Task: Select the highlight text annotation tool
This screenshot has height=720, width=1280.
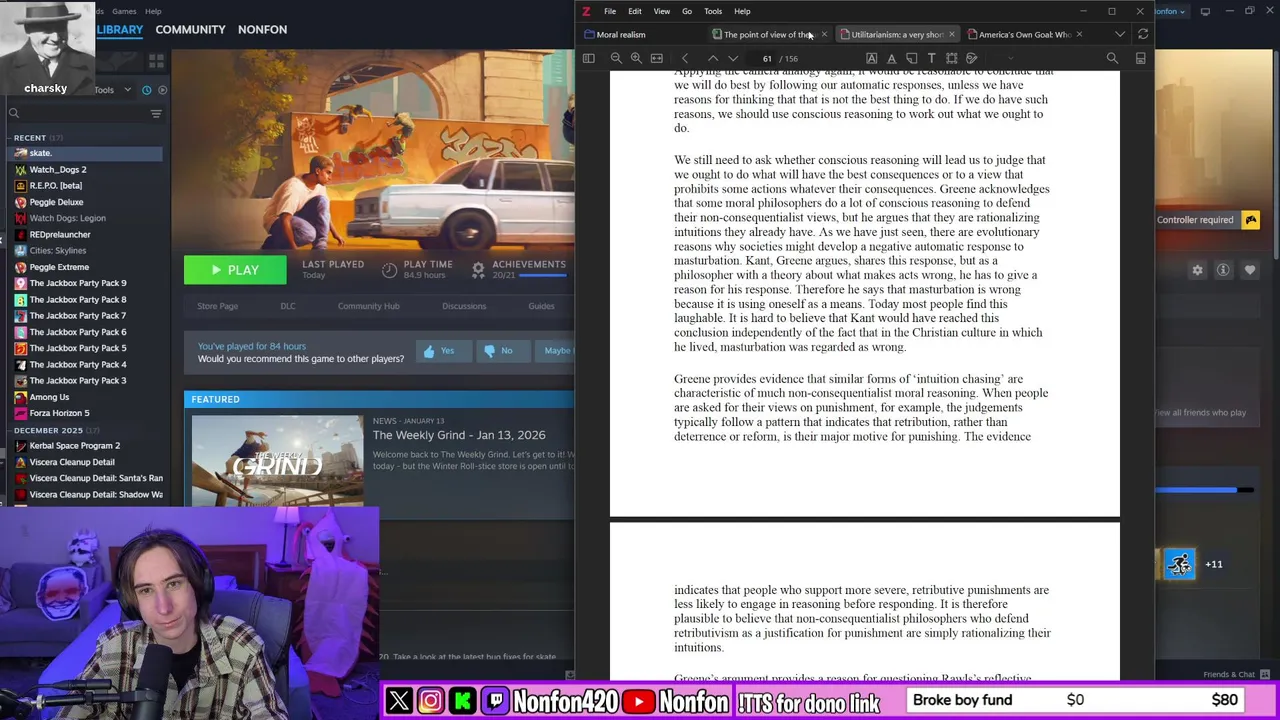Action: click(x=872, y=58)
